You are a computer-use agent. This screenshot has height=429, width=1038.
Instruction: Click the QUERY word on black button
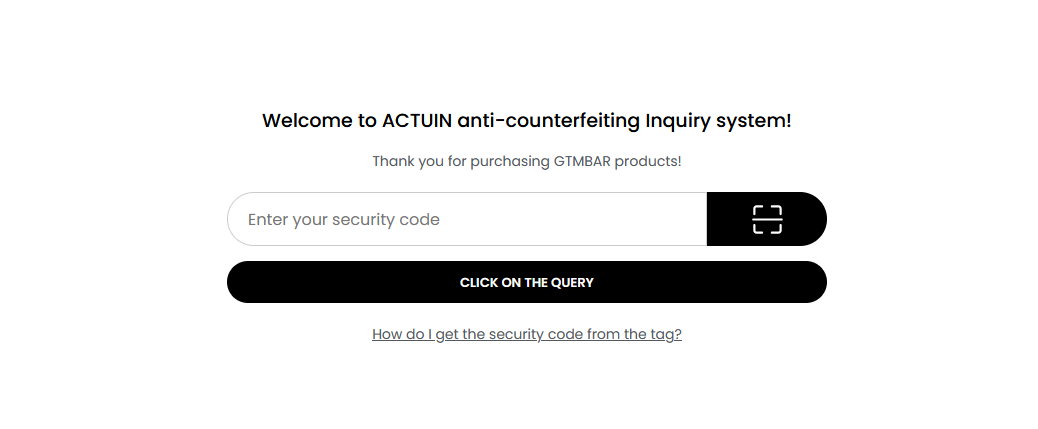click(x=572, y=282)
